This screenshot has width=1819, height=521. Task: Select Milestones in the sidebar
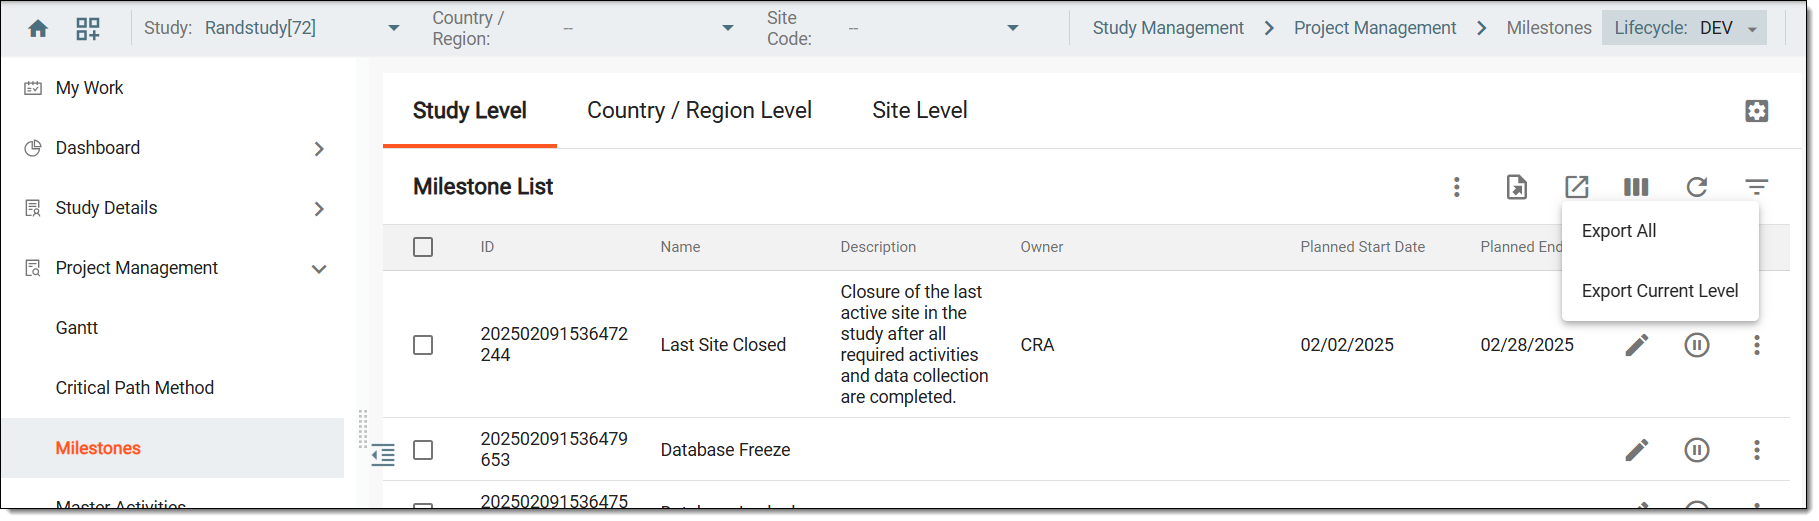coord(98,448)
